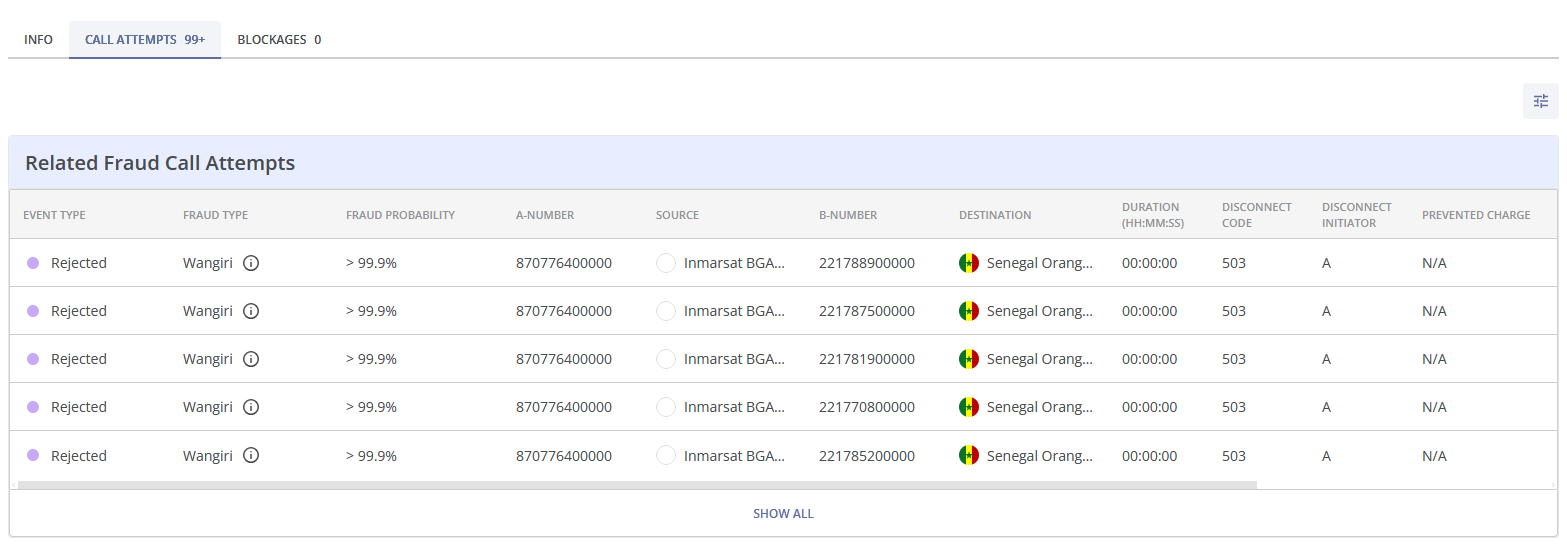Click disconnect initiator A in 221770800000 row
Image resolution: width=1567 pixels, height=544 pixels.
1326,407
